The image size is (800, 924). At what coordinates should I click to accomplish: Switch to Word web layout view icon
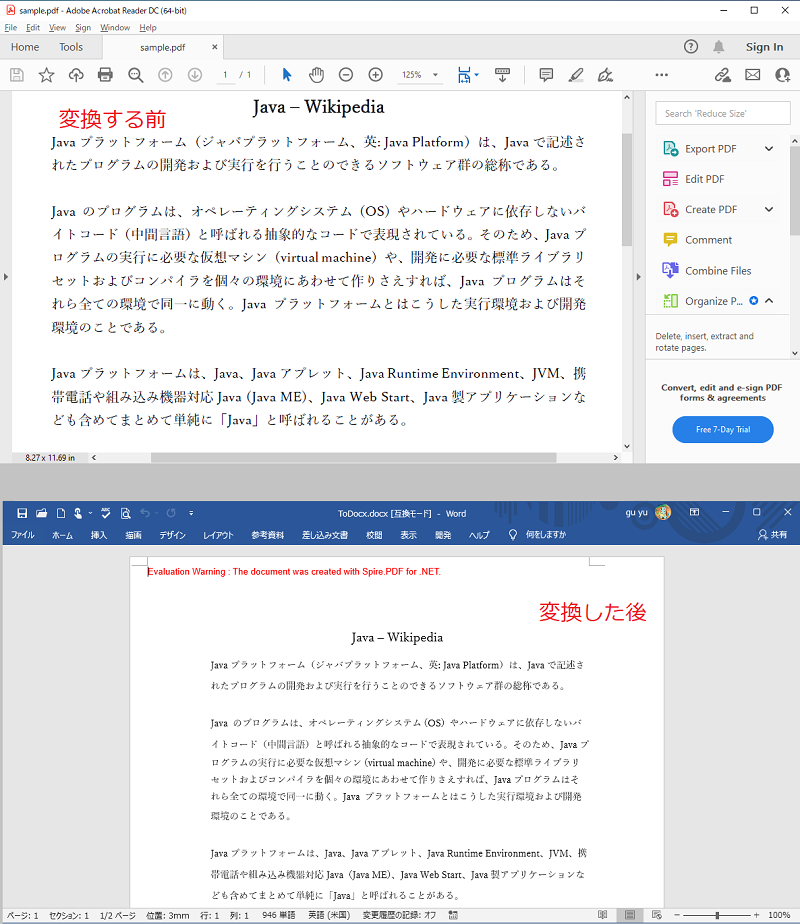pyautogui.click(x=657, y=915)
